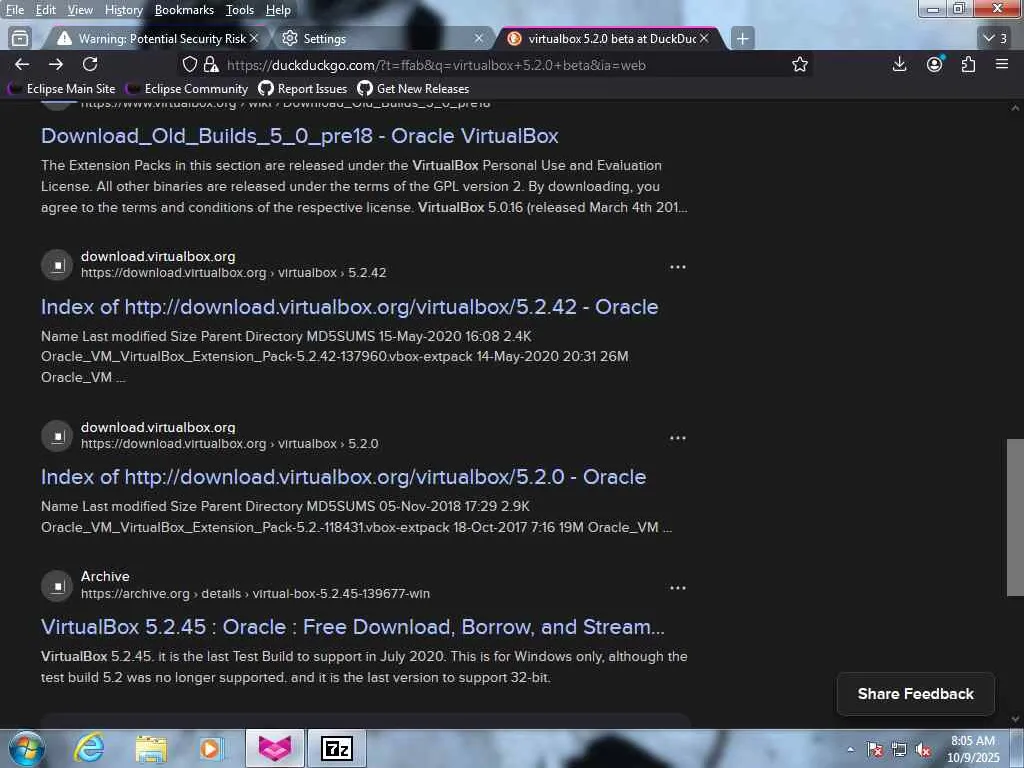Open Eclipse Main Site bookmark

pyautogui.click(x=62, y=88)
